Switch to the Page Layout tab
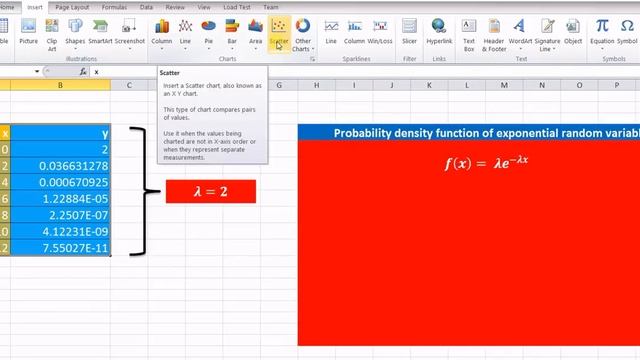The image size is (640, 360). pyautogui.click(x=72, y=7)
